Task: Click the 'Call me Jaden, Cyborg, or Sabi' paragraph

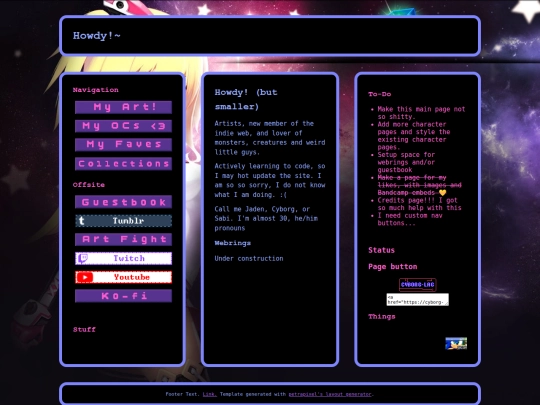Action: pos(266,218)
